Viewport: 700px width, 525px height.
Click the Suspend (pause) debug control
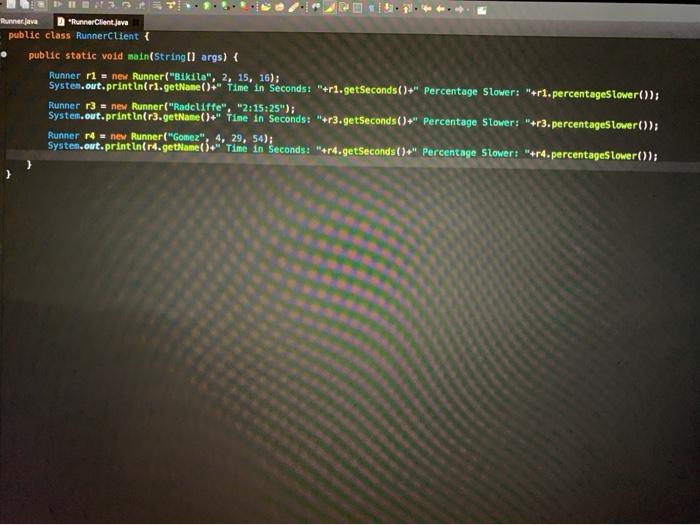pyautogui.click(x=72, y=4)
